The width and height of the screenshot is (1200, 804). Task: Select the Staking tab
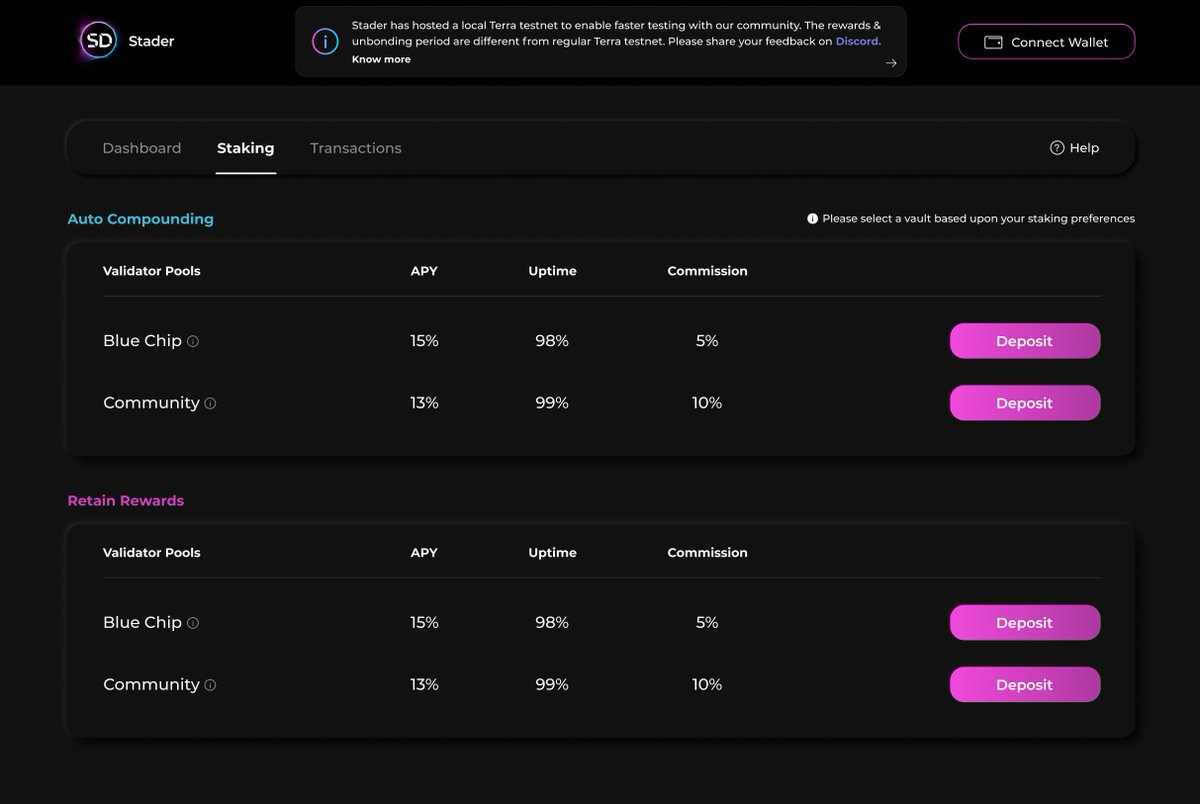[x=245, y=147]
